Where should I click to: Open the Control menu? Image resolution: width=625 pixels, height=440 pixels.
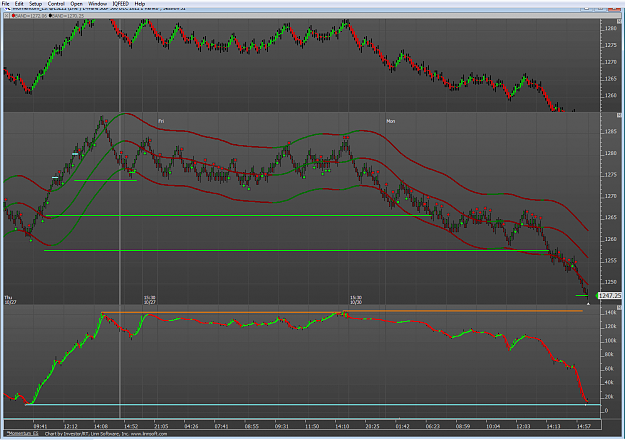tap(56, 4)
